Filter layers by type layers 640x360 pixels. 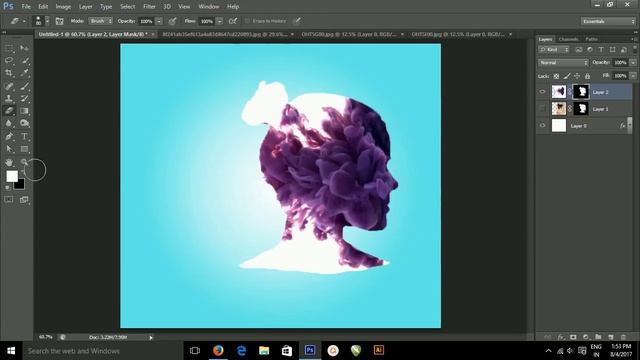[601, 49]
